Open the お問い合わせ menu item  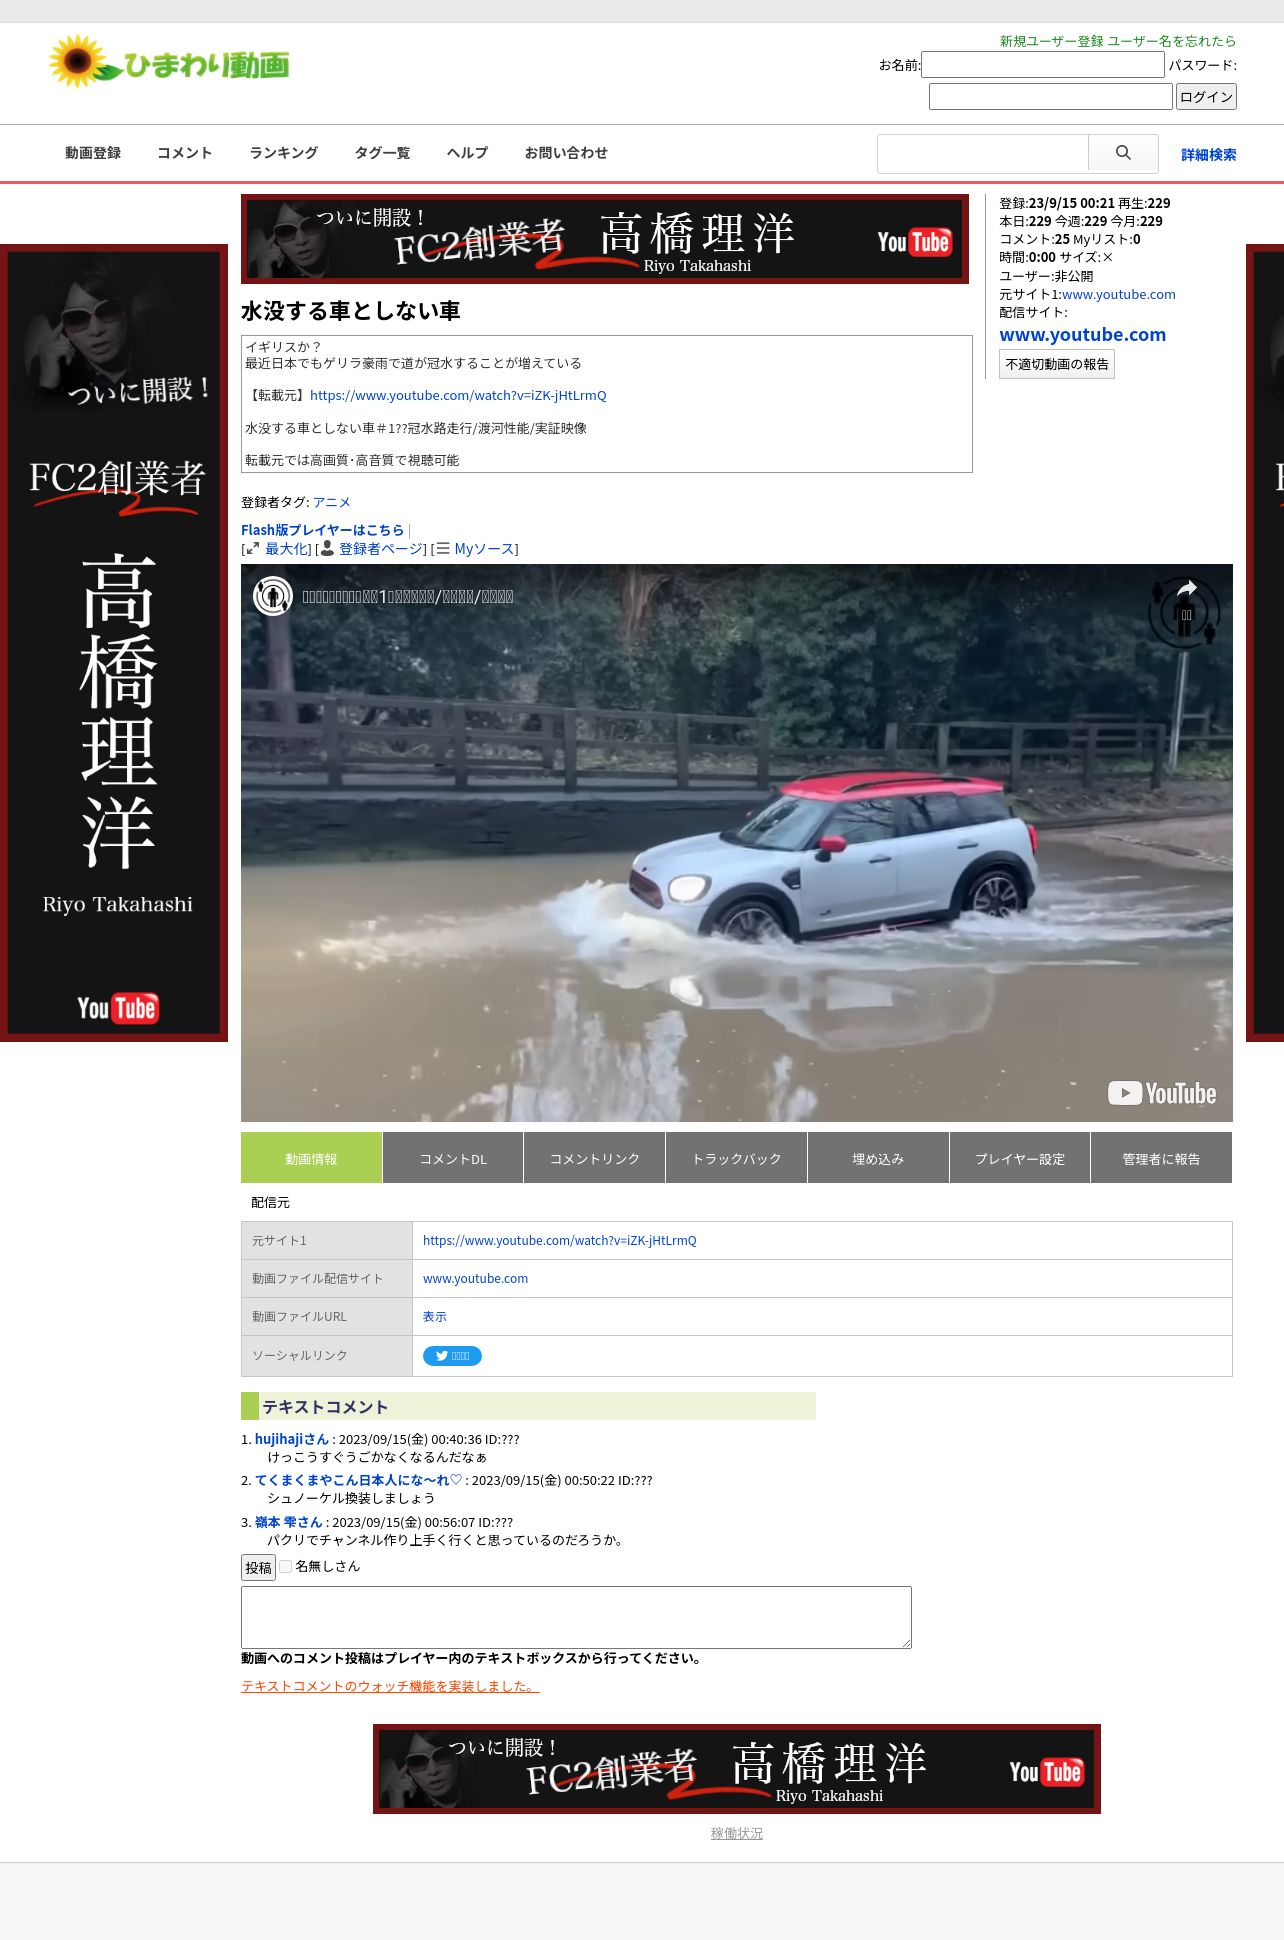point(566,153)
